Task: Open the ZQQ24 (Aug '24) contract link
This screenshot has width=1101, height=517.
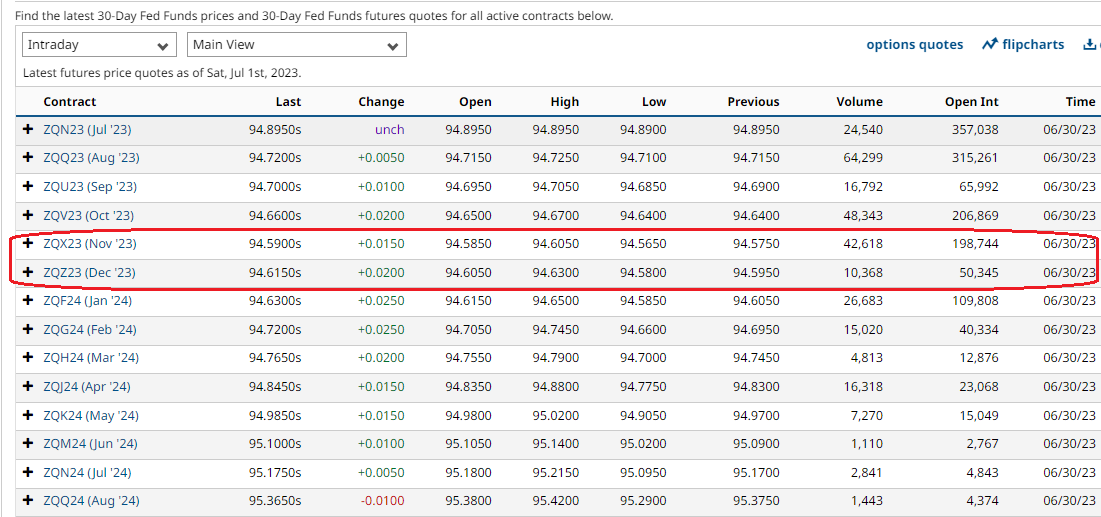Action: [91, 500]
